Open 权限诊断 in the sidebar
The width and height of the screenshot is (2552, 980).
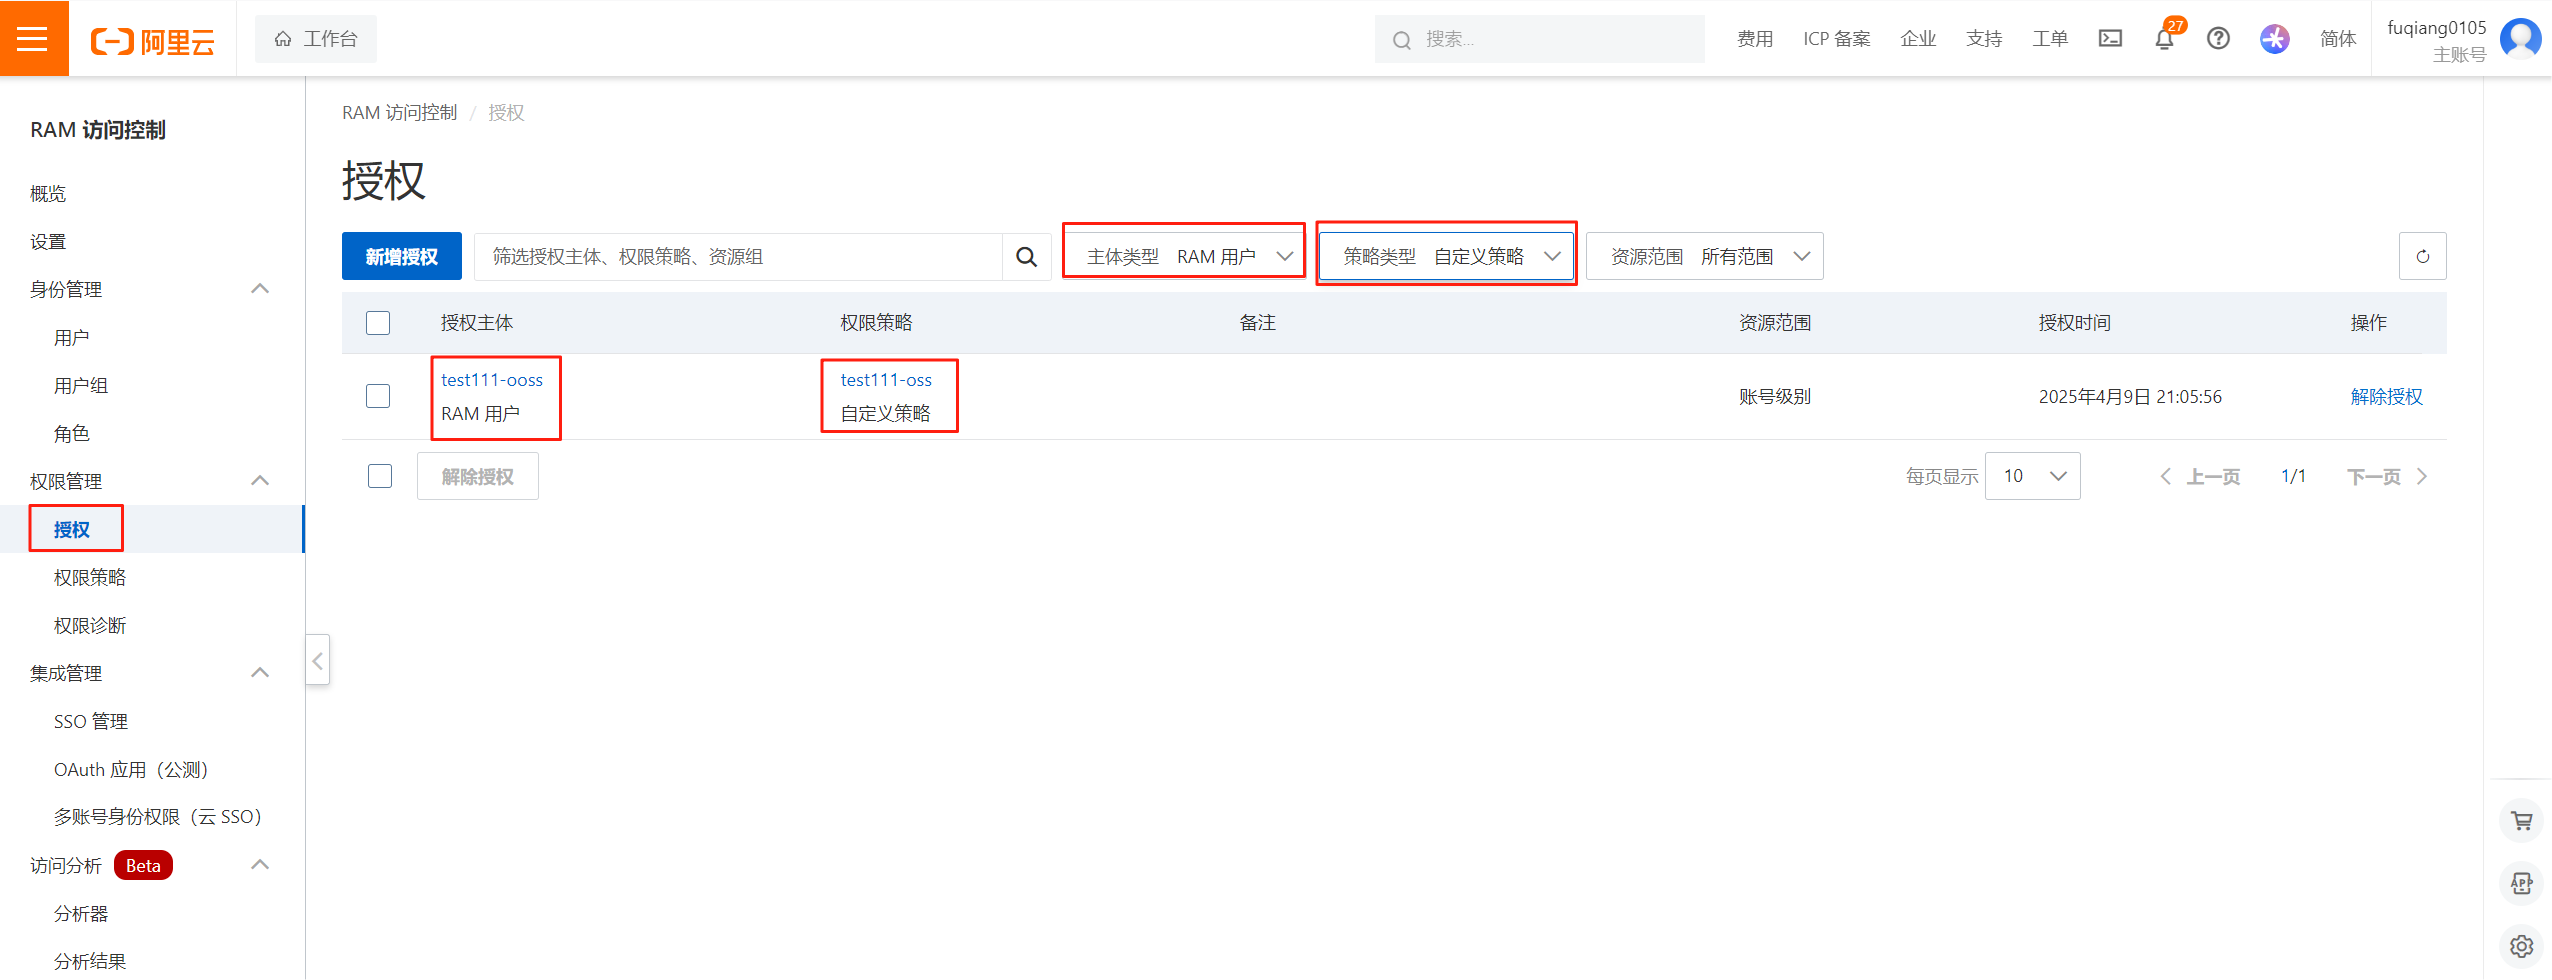tap(90, 625)
